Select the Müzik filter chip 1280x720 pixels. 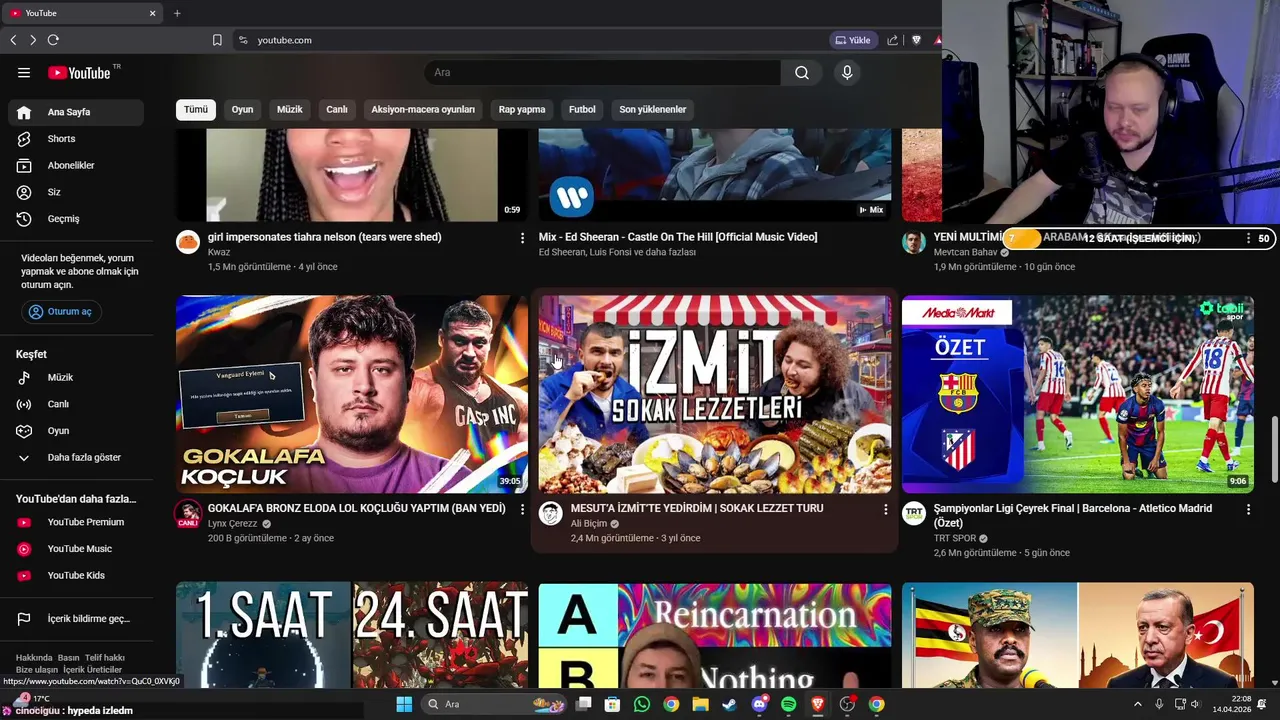(x=289, y=110)
